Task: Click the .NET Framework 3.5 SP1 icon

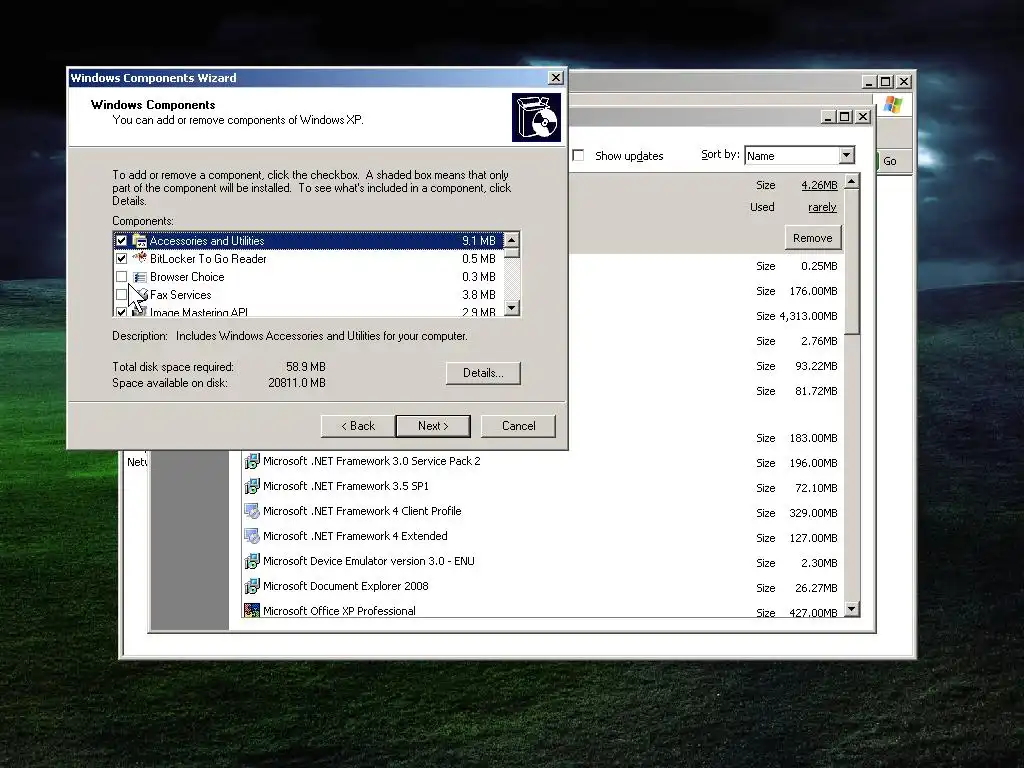Action: click(251, 486)
